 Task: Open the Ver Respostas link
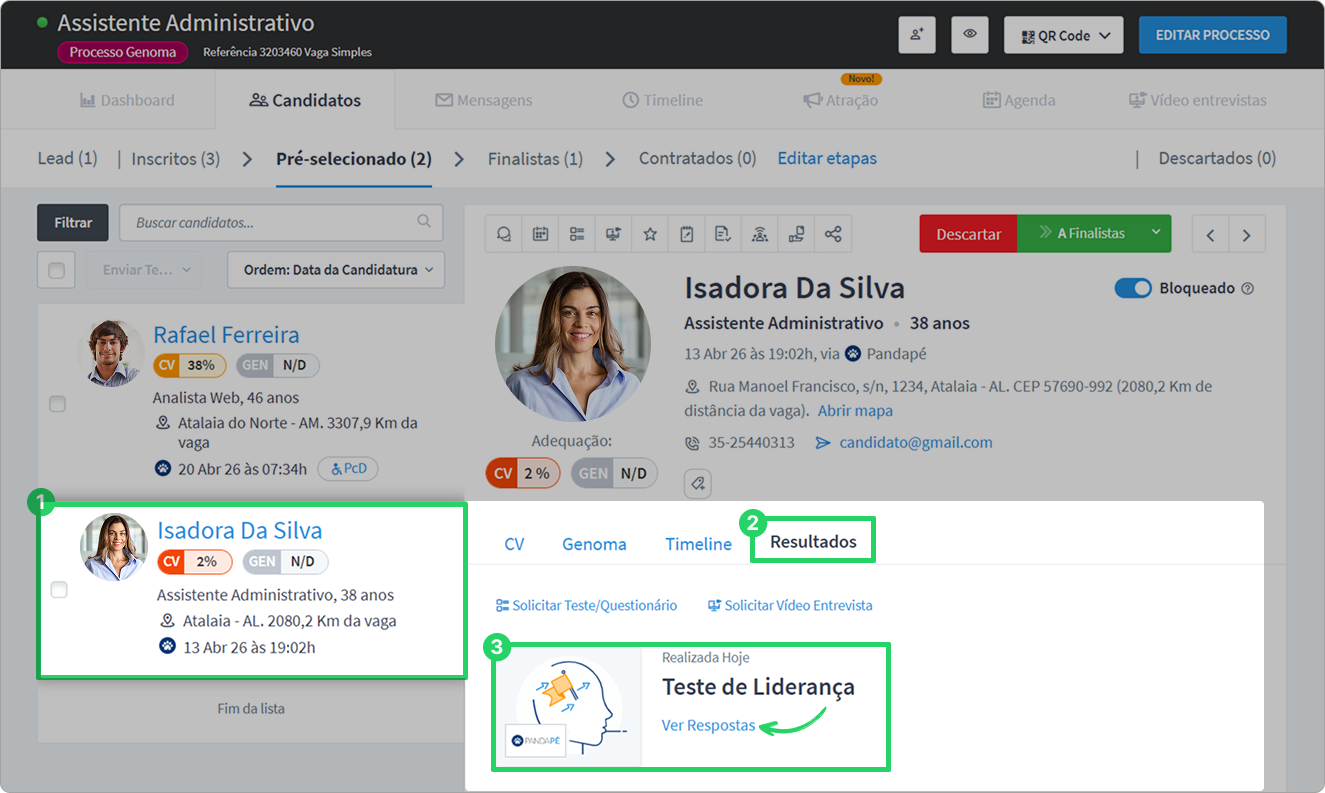coord(709,725)
